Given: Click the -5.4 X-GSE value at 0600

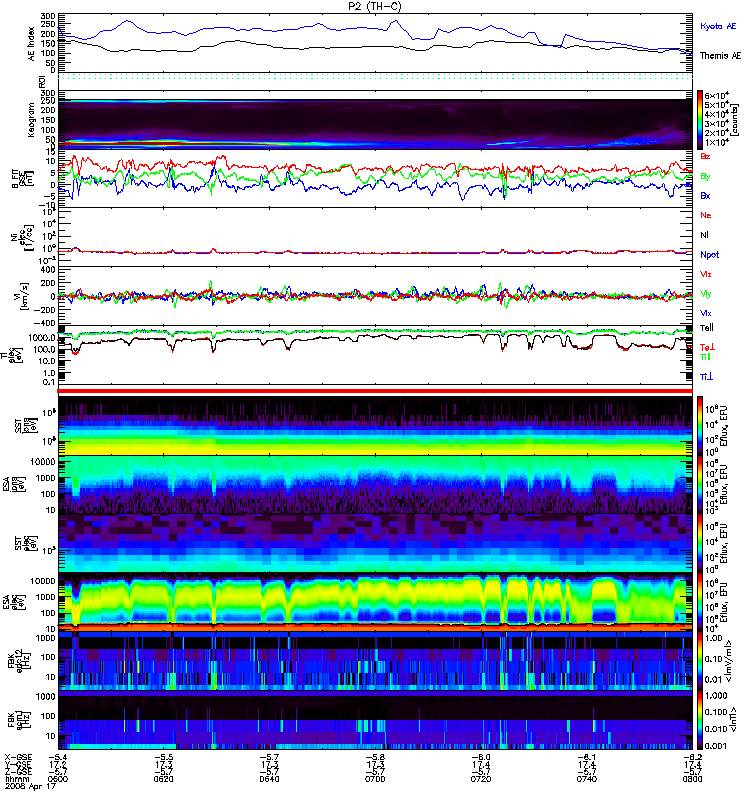Looking at the screenshot, I should [58, 758].
